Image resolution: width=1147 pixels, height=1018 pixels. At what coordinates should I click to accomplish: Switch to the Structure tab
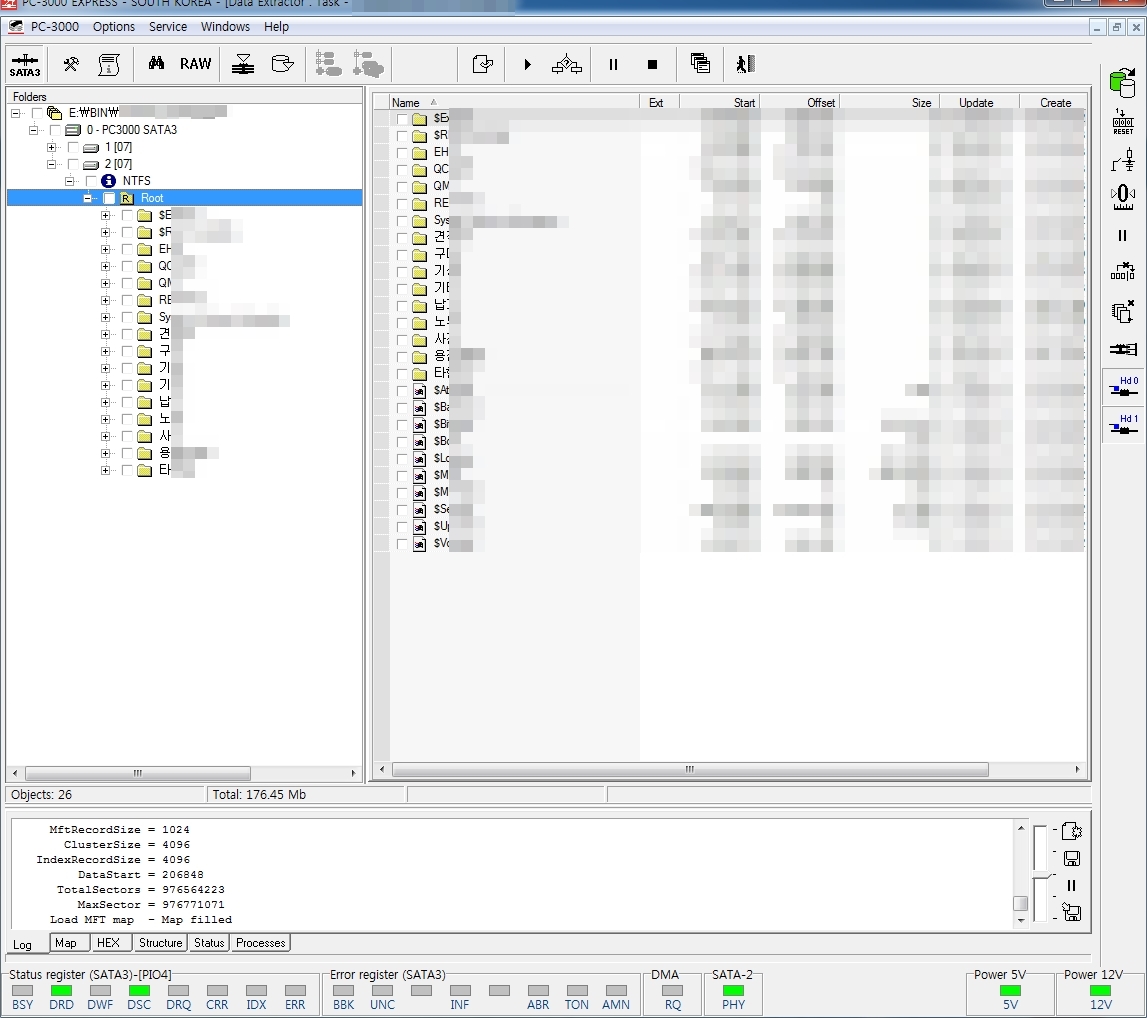point(160,943)
